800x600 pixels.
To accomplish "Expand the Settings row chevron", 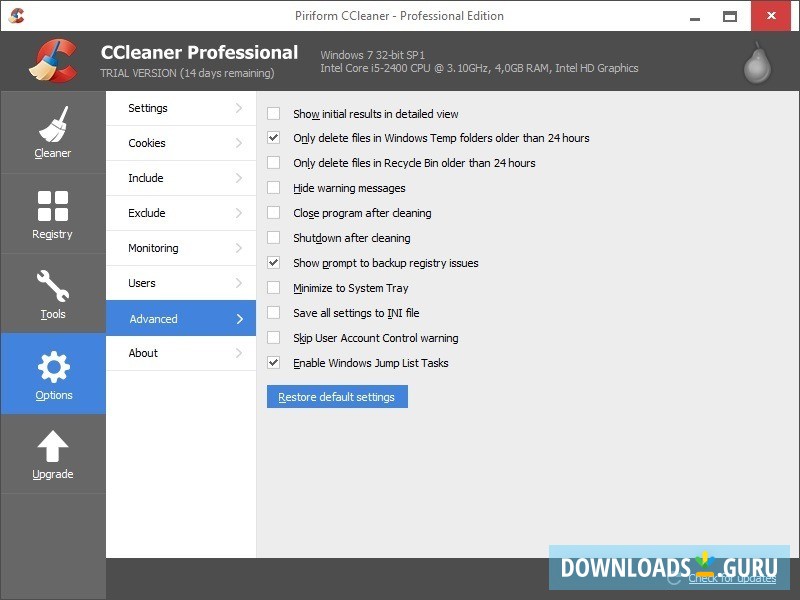I will pos(239,108).
